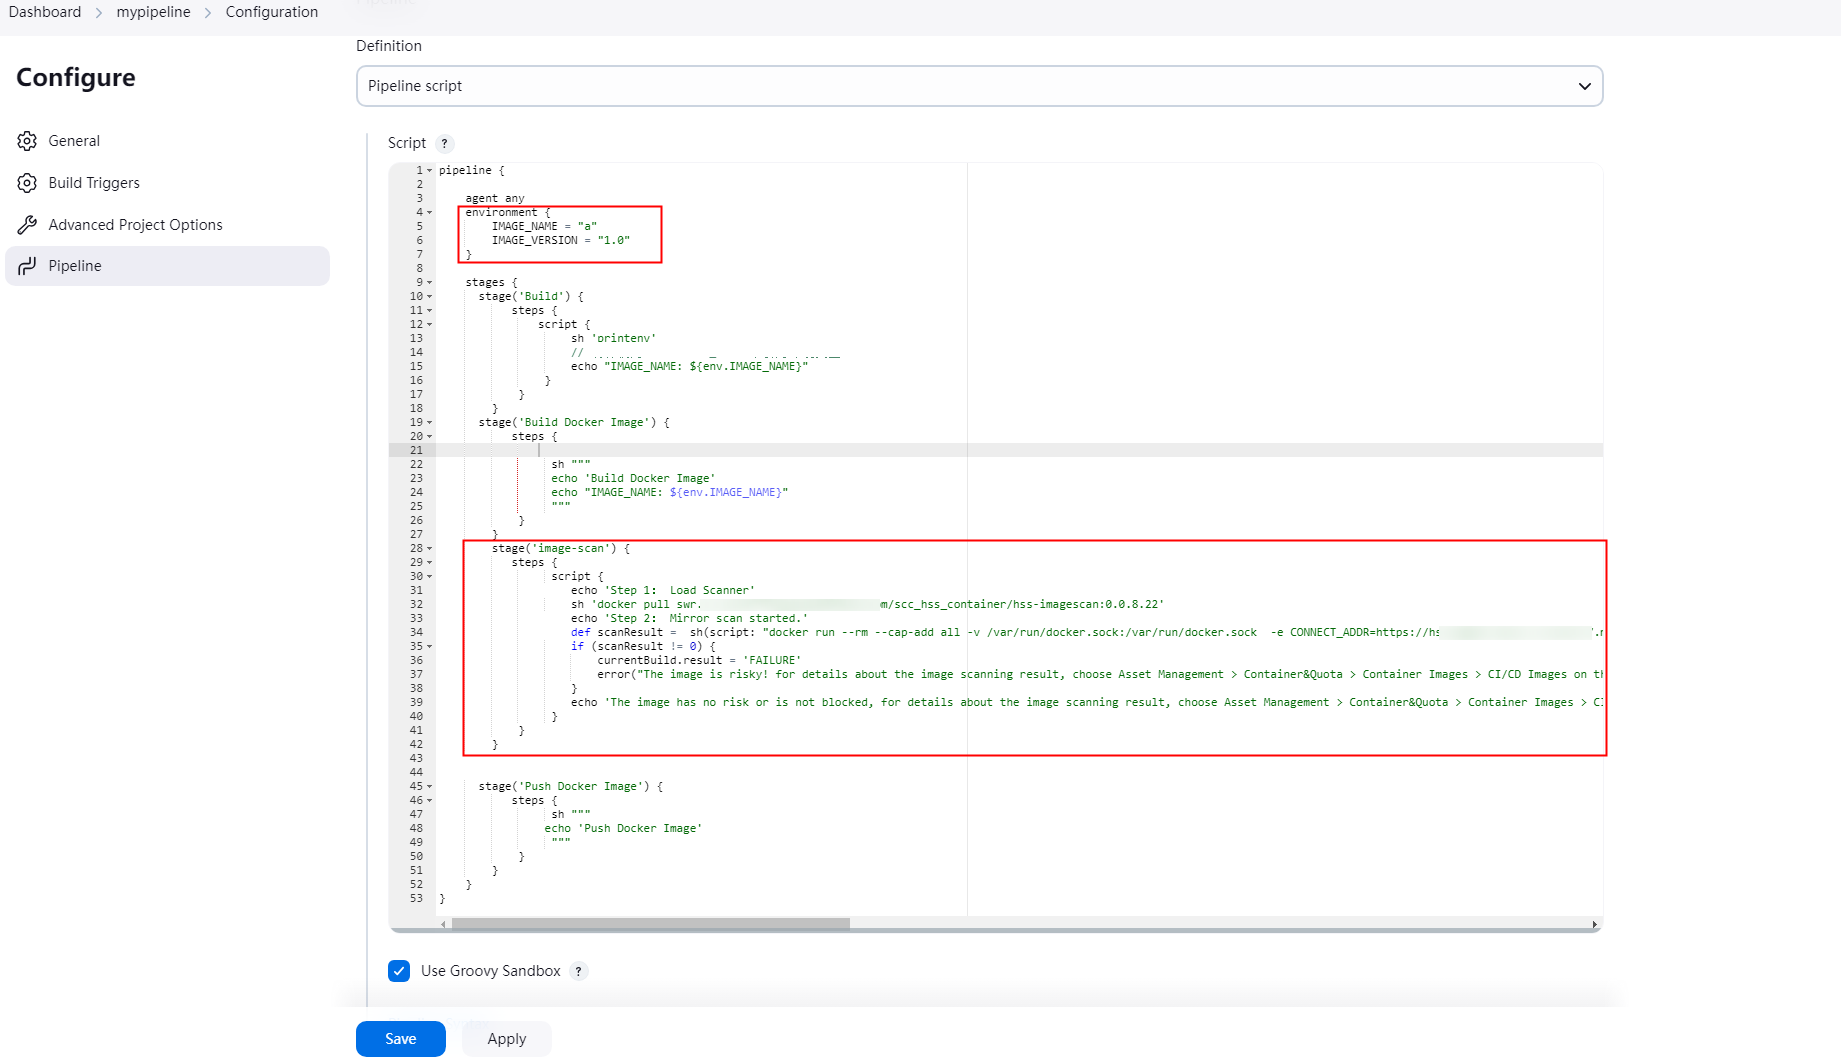
Task: Go to the Build Triggers section
Action: pos(167,183)
